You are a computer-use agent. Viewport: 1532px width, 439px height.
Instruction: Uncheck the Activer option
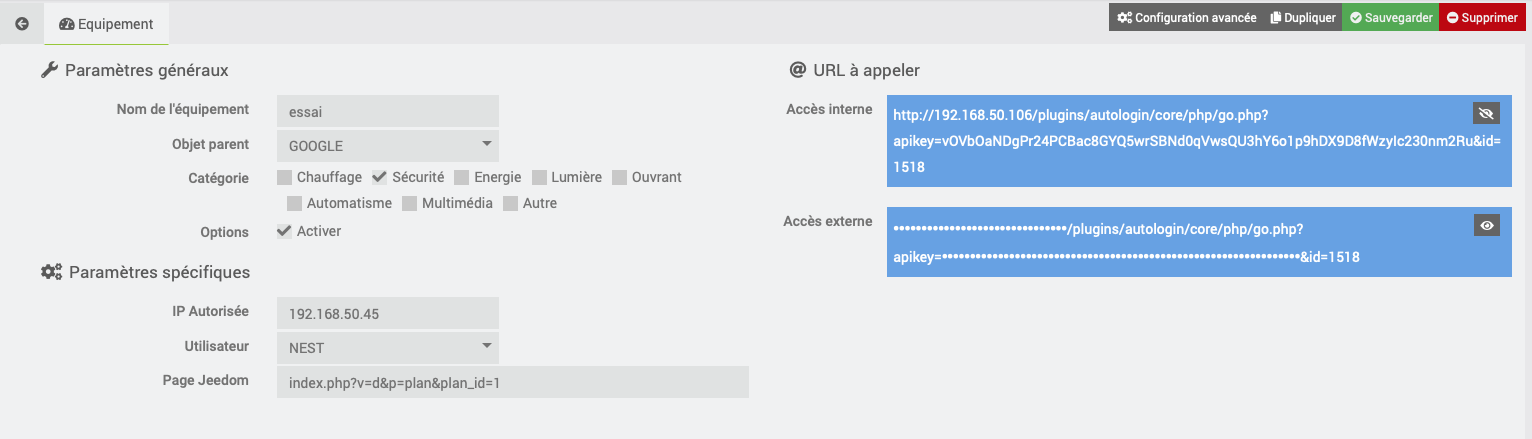(285, 232)
